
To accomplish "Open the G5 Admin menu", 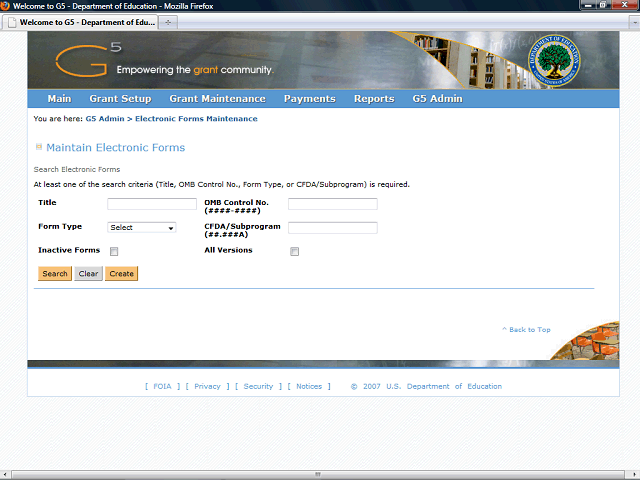I will coord(437,99).
